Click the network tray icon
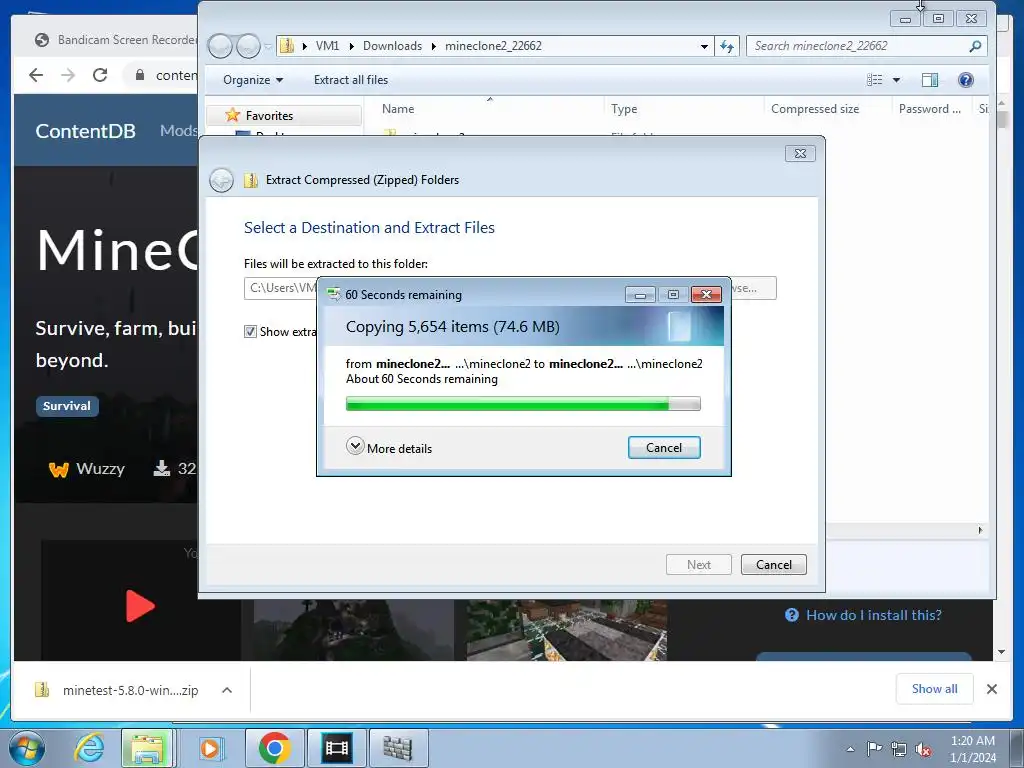The image size is (1024, 768). coord(899,749)
